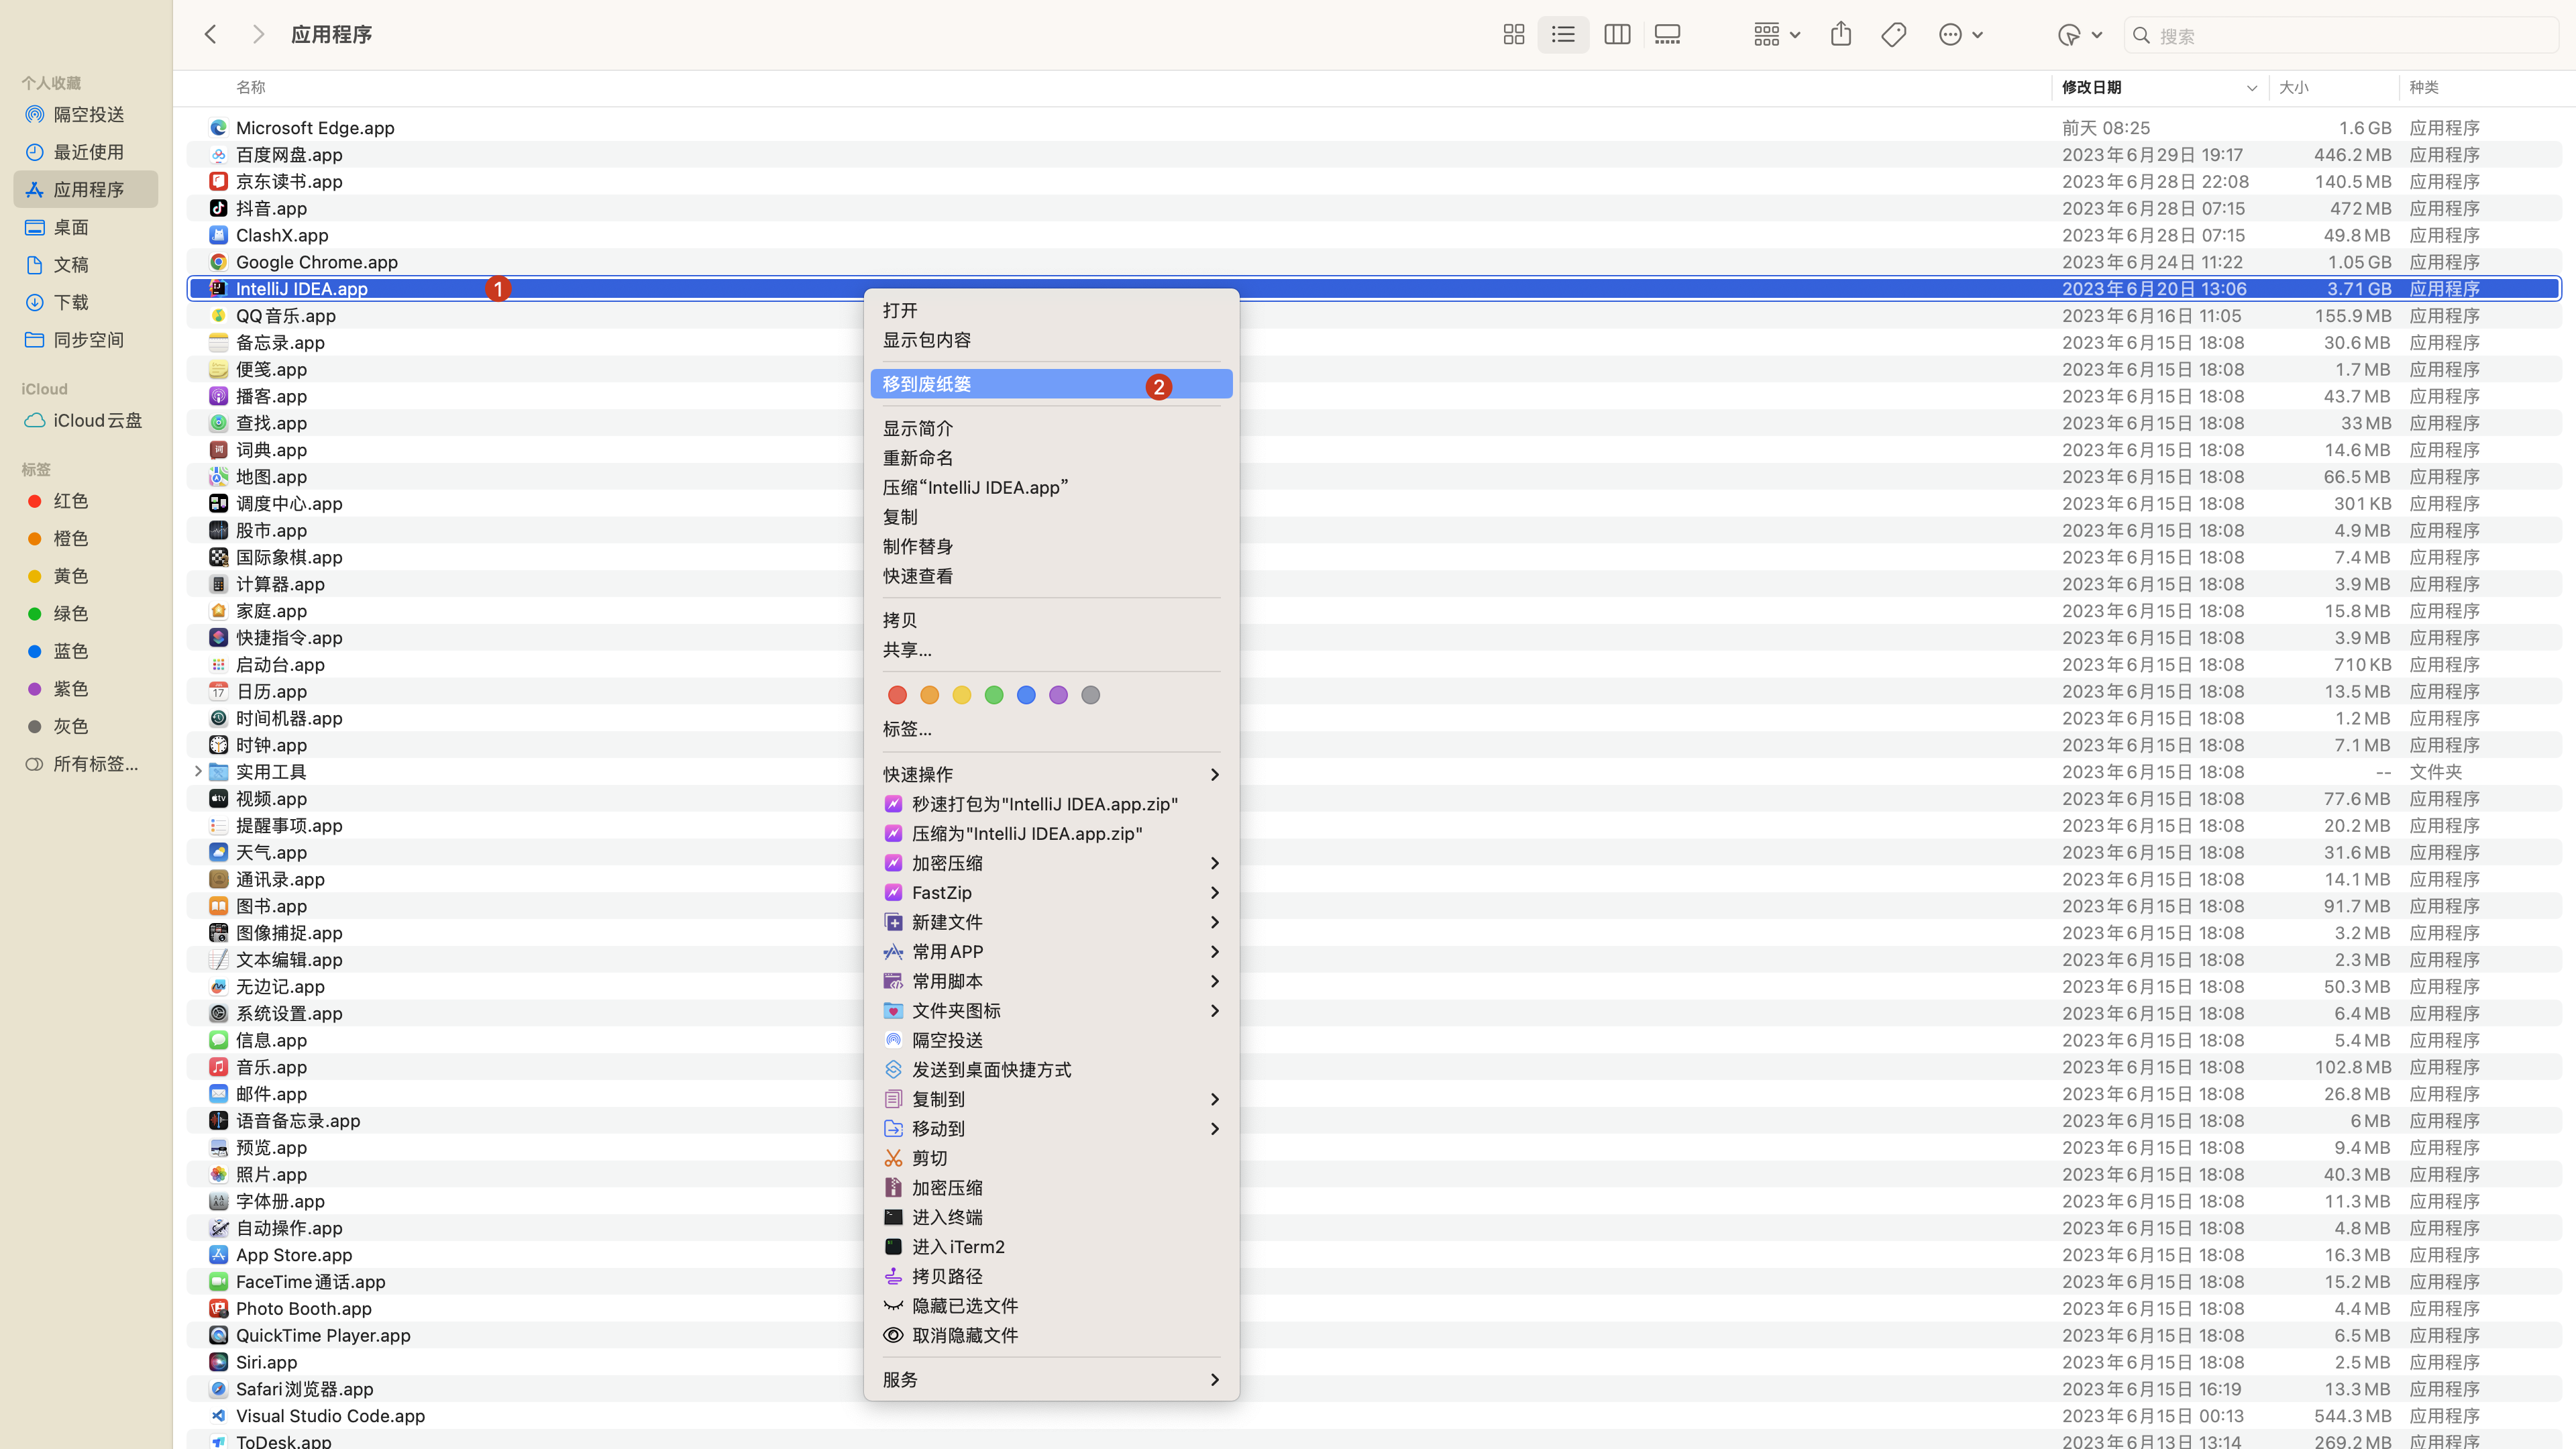
Task: Select App Store.app in the list
Action: click(1374, 1254)
